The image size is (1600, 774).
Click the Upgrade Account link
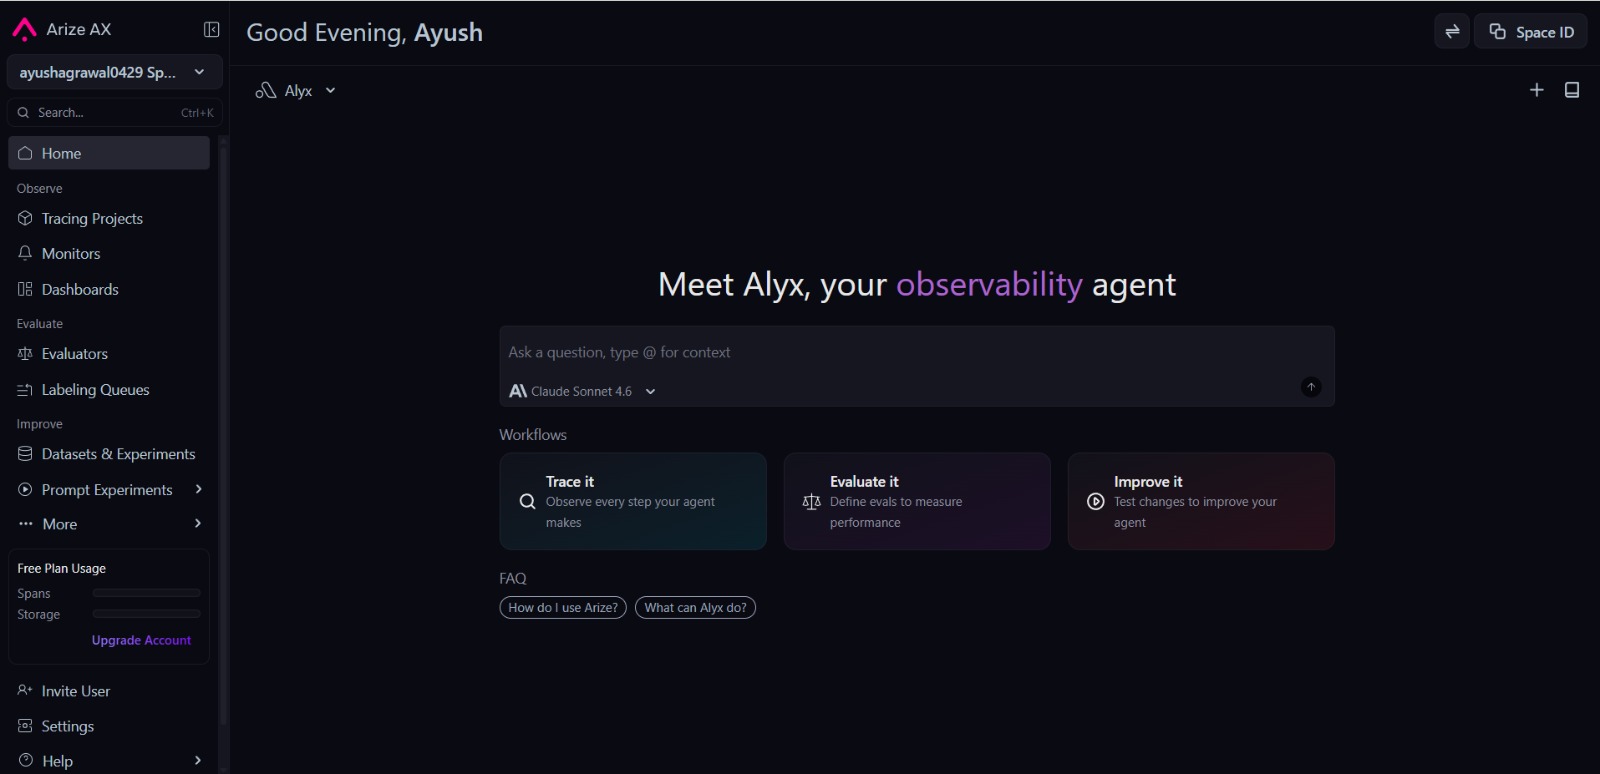tap(141, 641)
